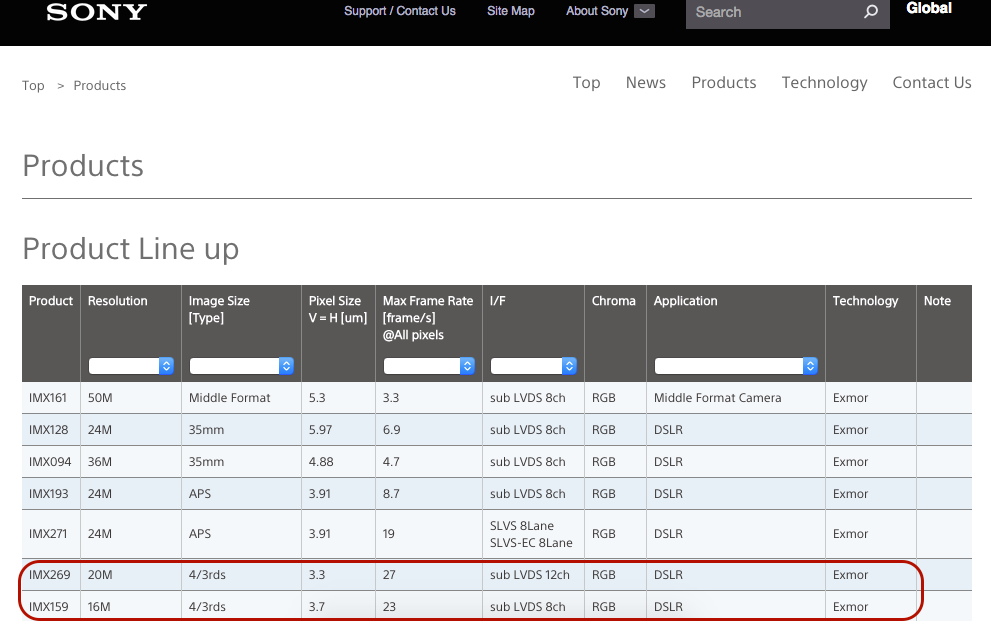991x621 pixels.
Task: Open the News navigation tab
Action: click(645, 83)
